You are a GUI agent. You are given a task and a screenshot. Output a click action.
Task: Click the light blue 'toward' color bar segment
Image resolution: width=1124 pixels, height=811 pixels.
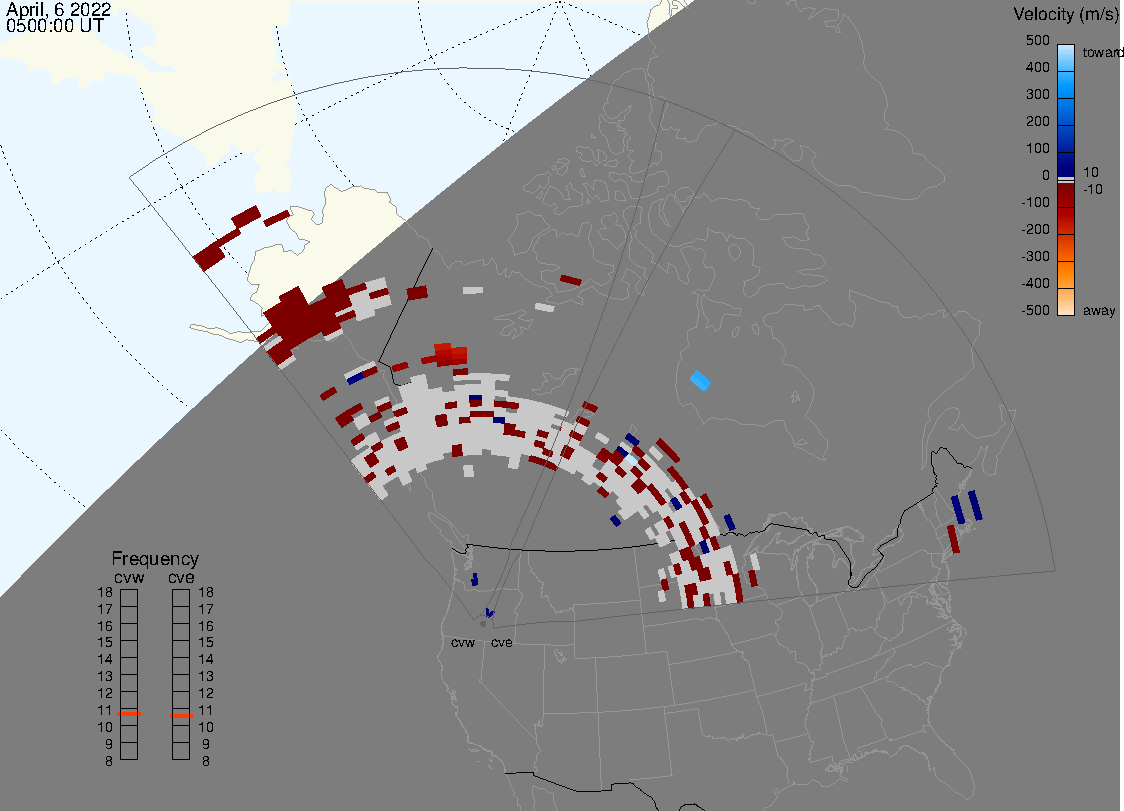pyautogui.click(x=1066, y=54)
